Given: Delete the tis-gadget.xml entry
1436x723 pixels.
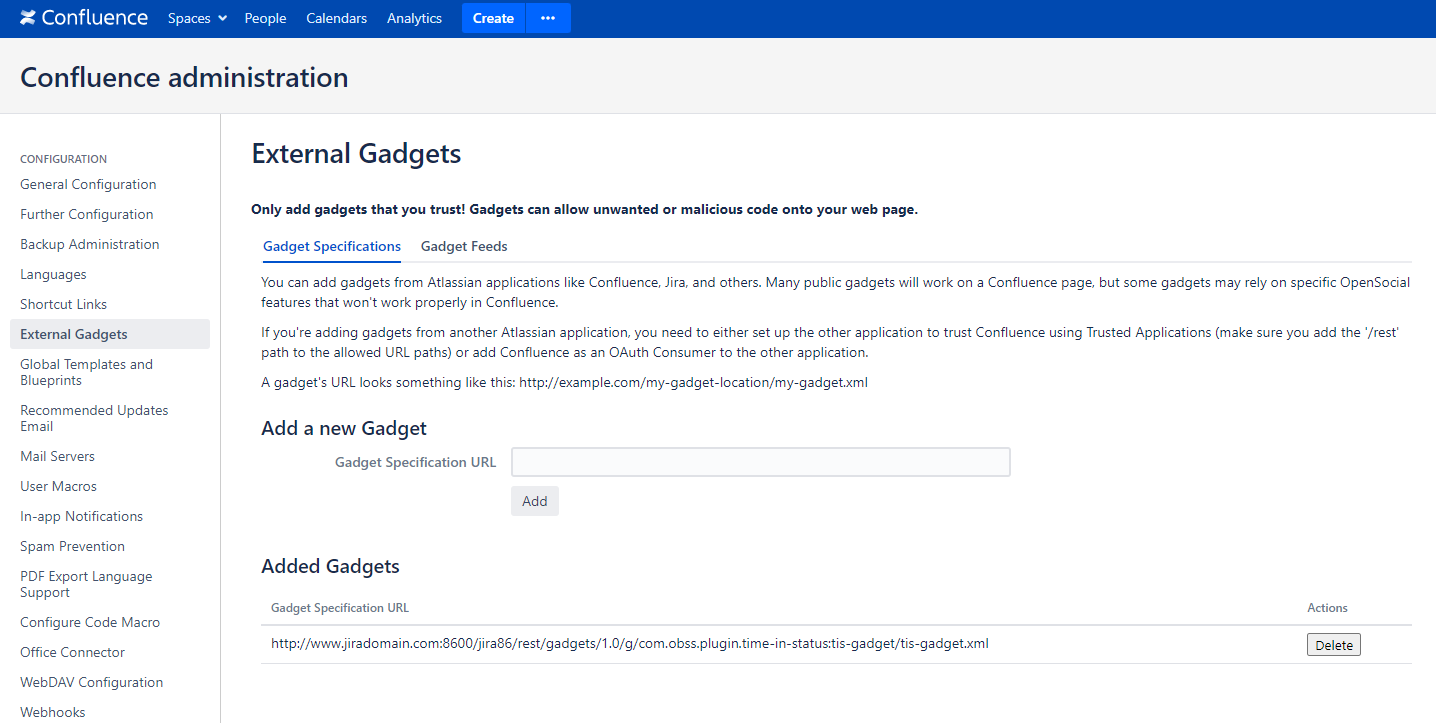Looking at the screenshot, I should (x=1333, y=645).
